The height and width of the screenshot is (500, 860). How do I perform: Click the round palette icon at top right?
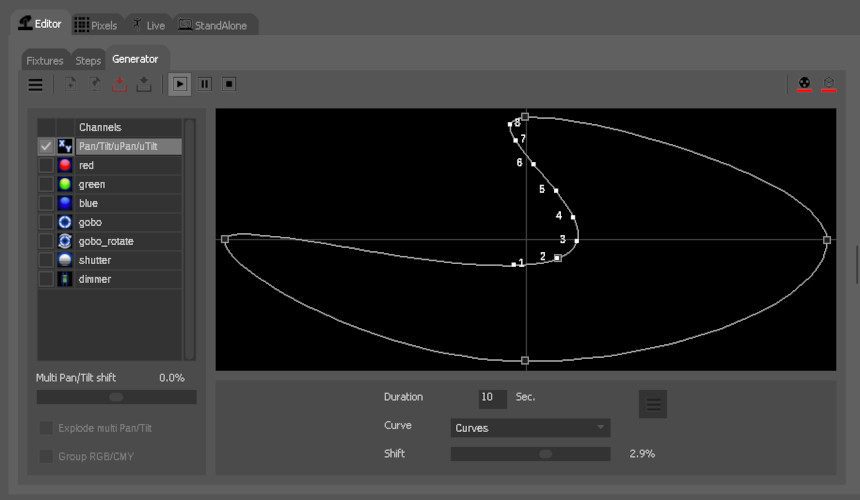(805, 84)
